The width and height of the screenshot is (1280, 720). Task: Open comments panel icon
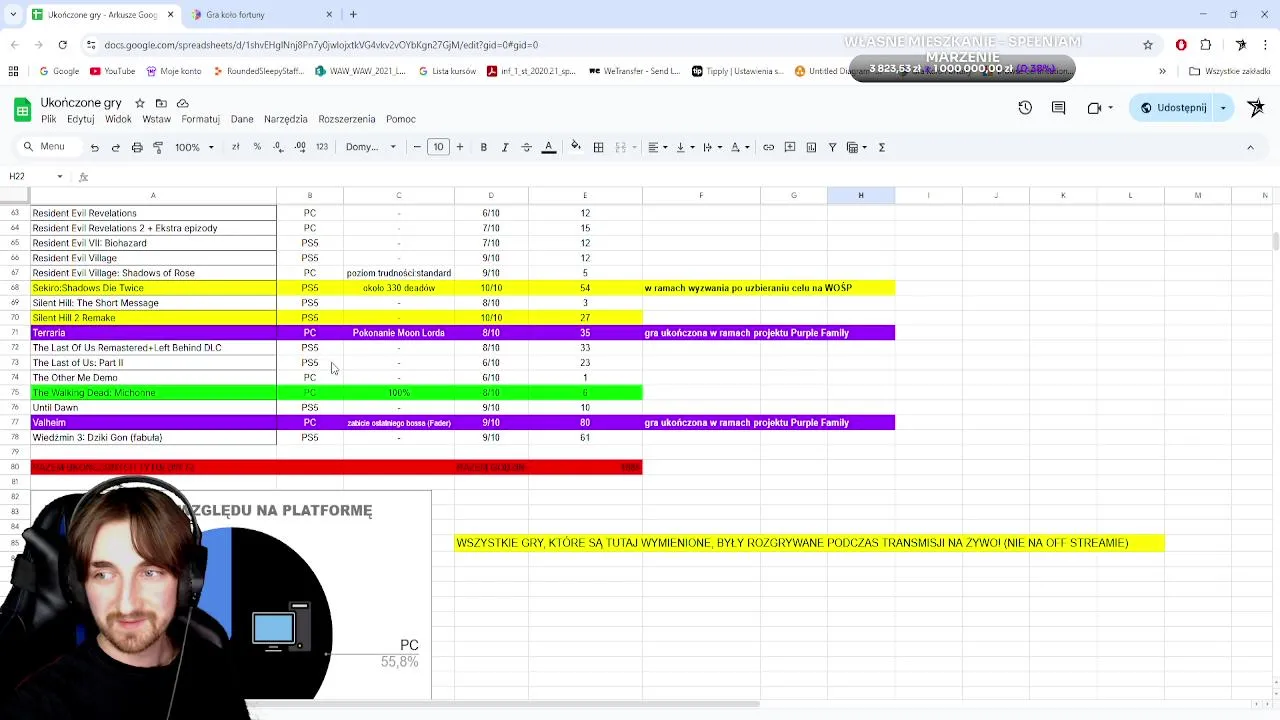(x=1058, y=107)
